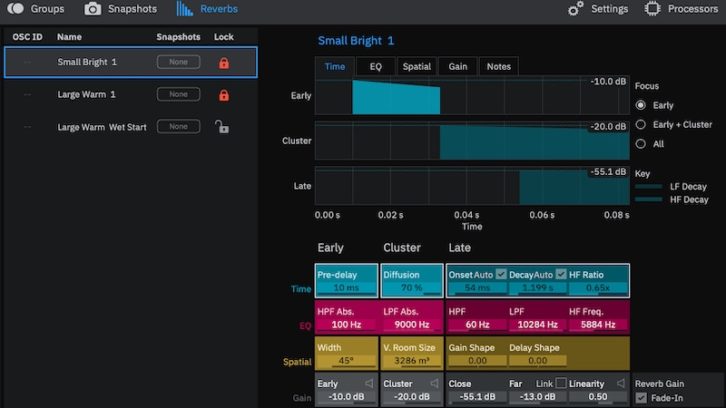Click Name column header

point(69,37)
